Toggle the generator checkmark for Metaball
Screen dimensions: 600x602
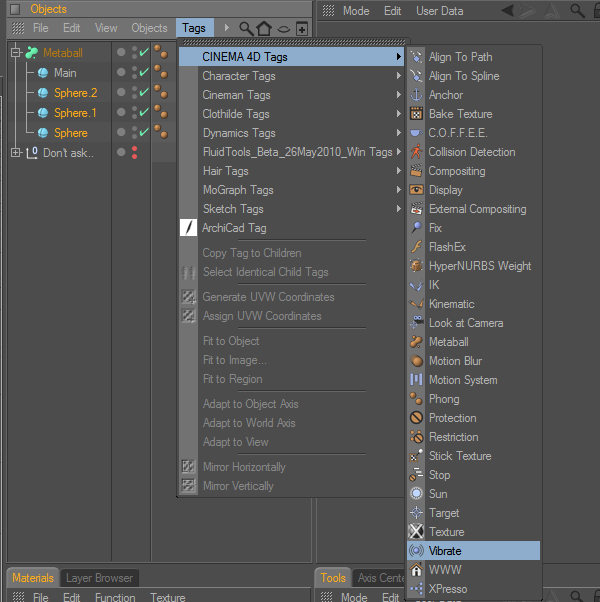tap(144, 52)
